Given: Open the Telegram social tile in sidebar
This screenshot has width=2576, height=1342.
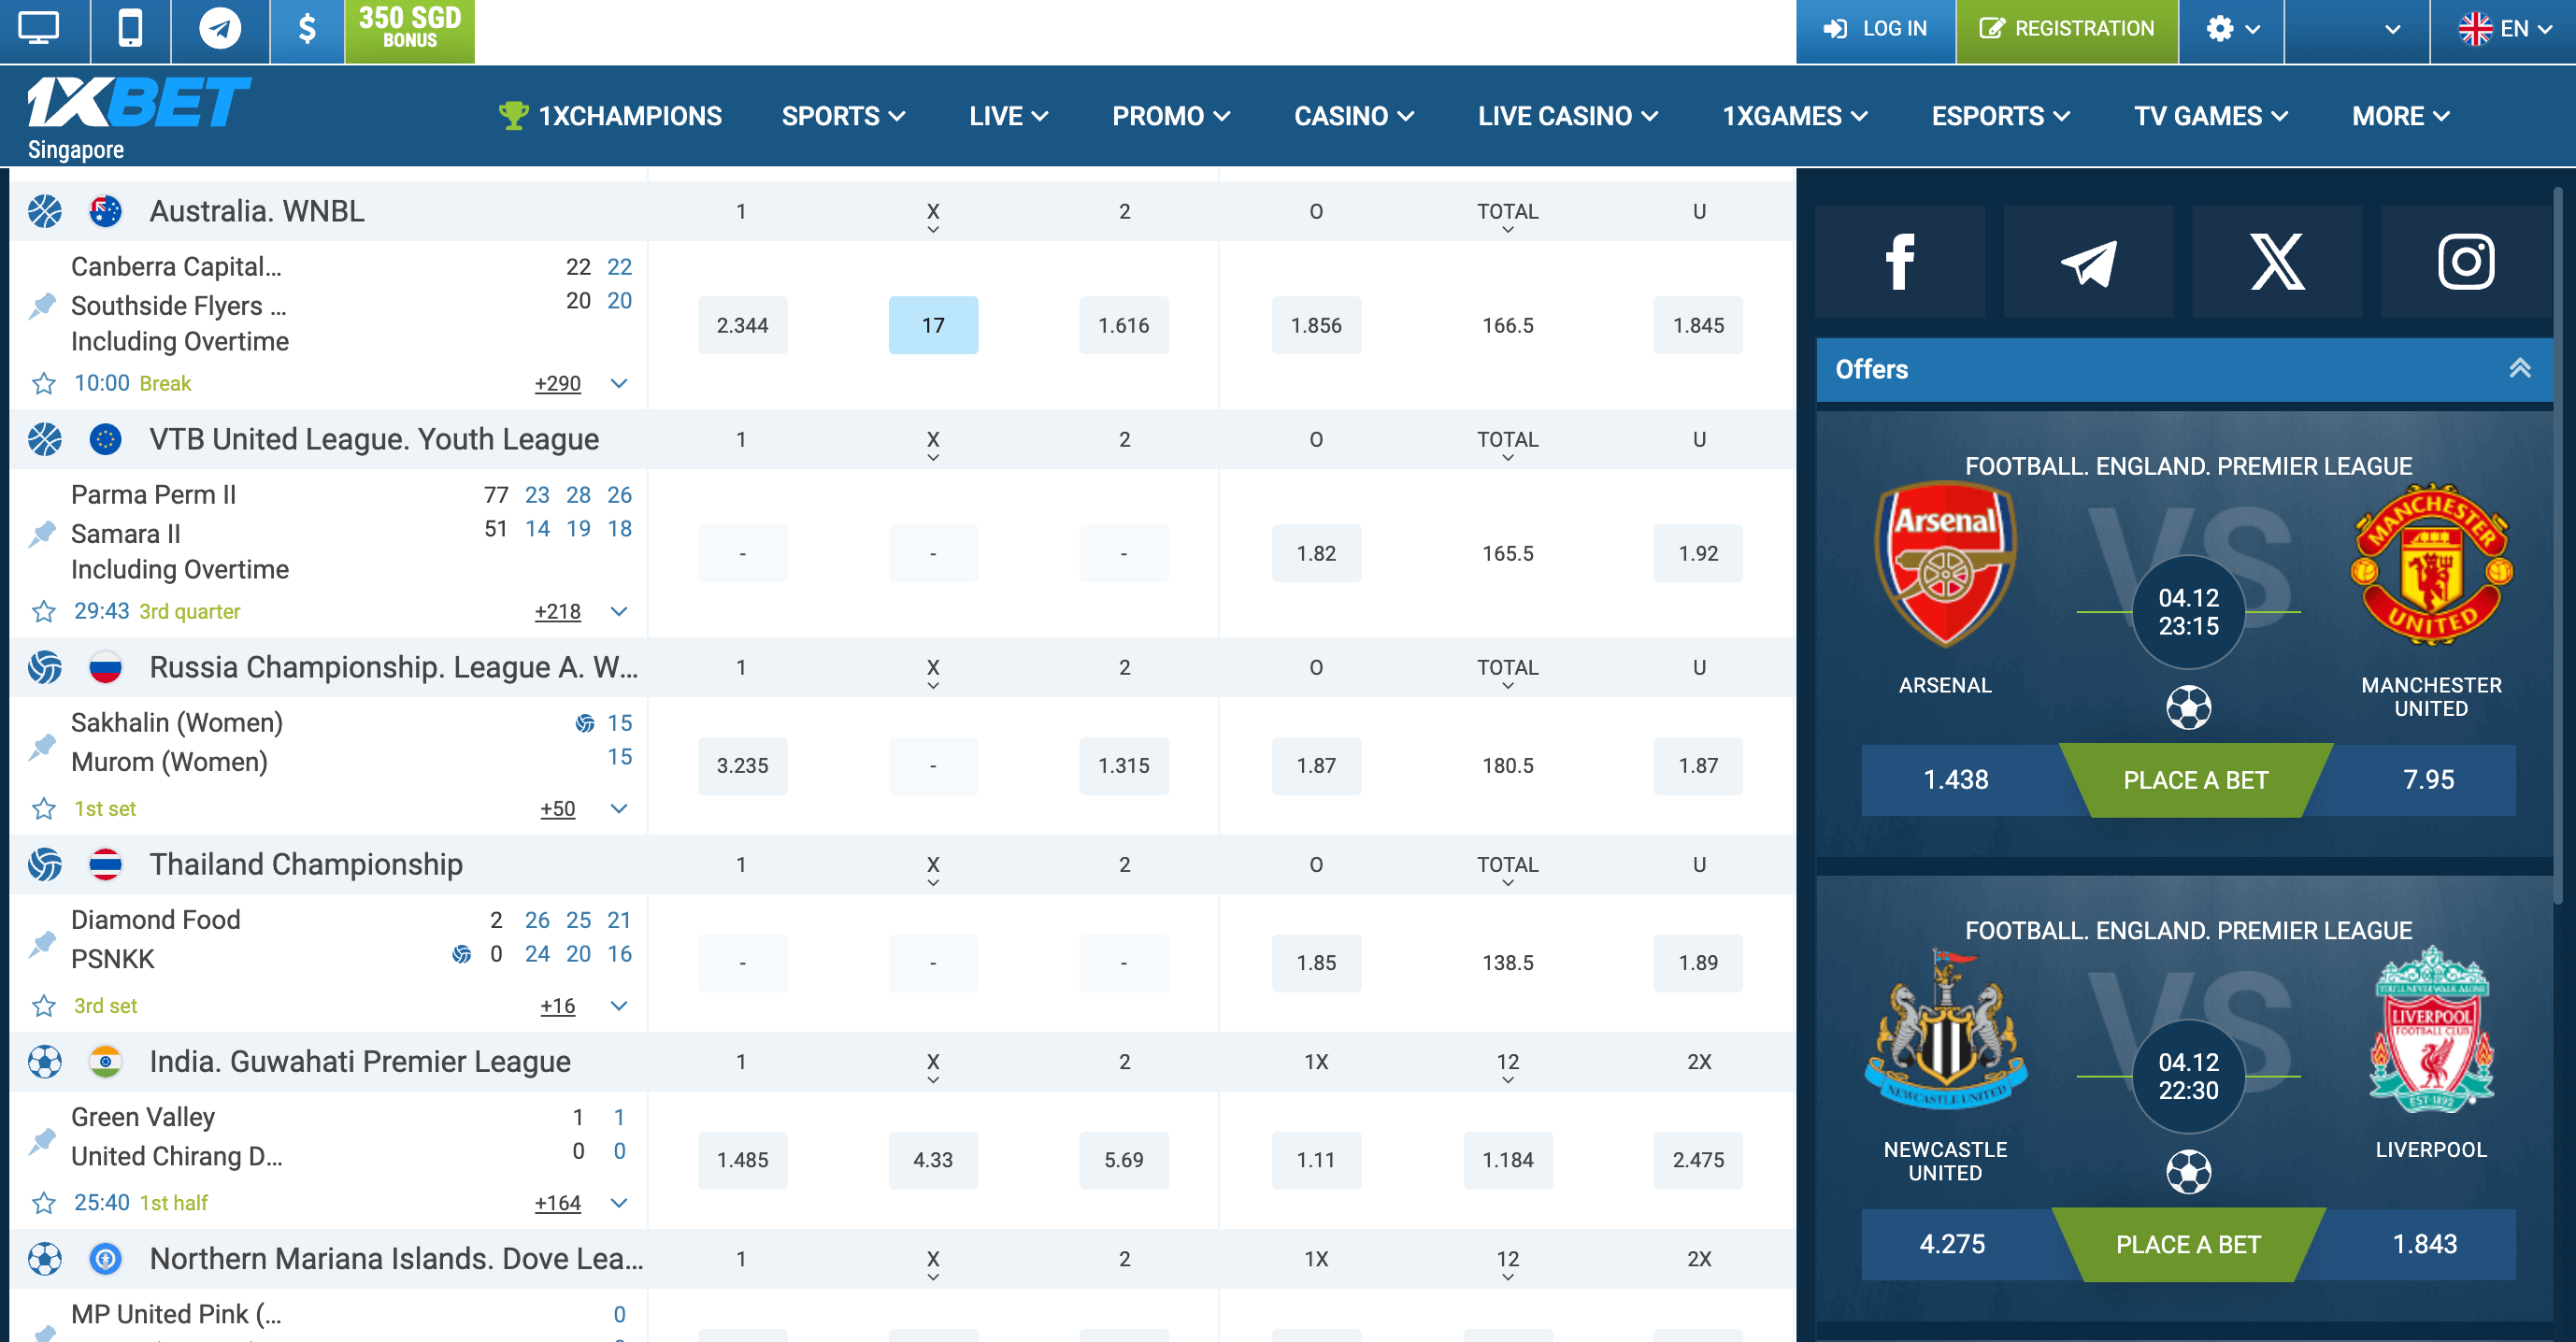Looking at the screenshot, I should [2089, 262].
